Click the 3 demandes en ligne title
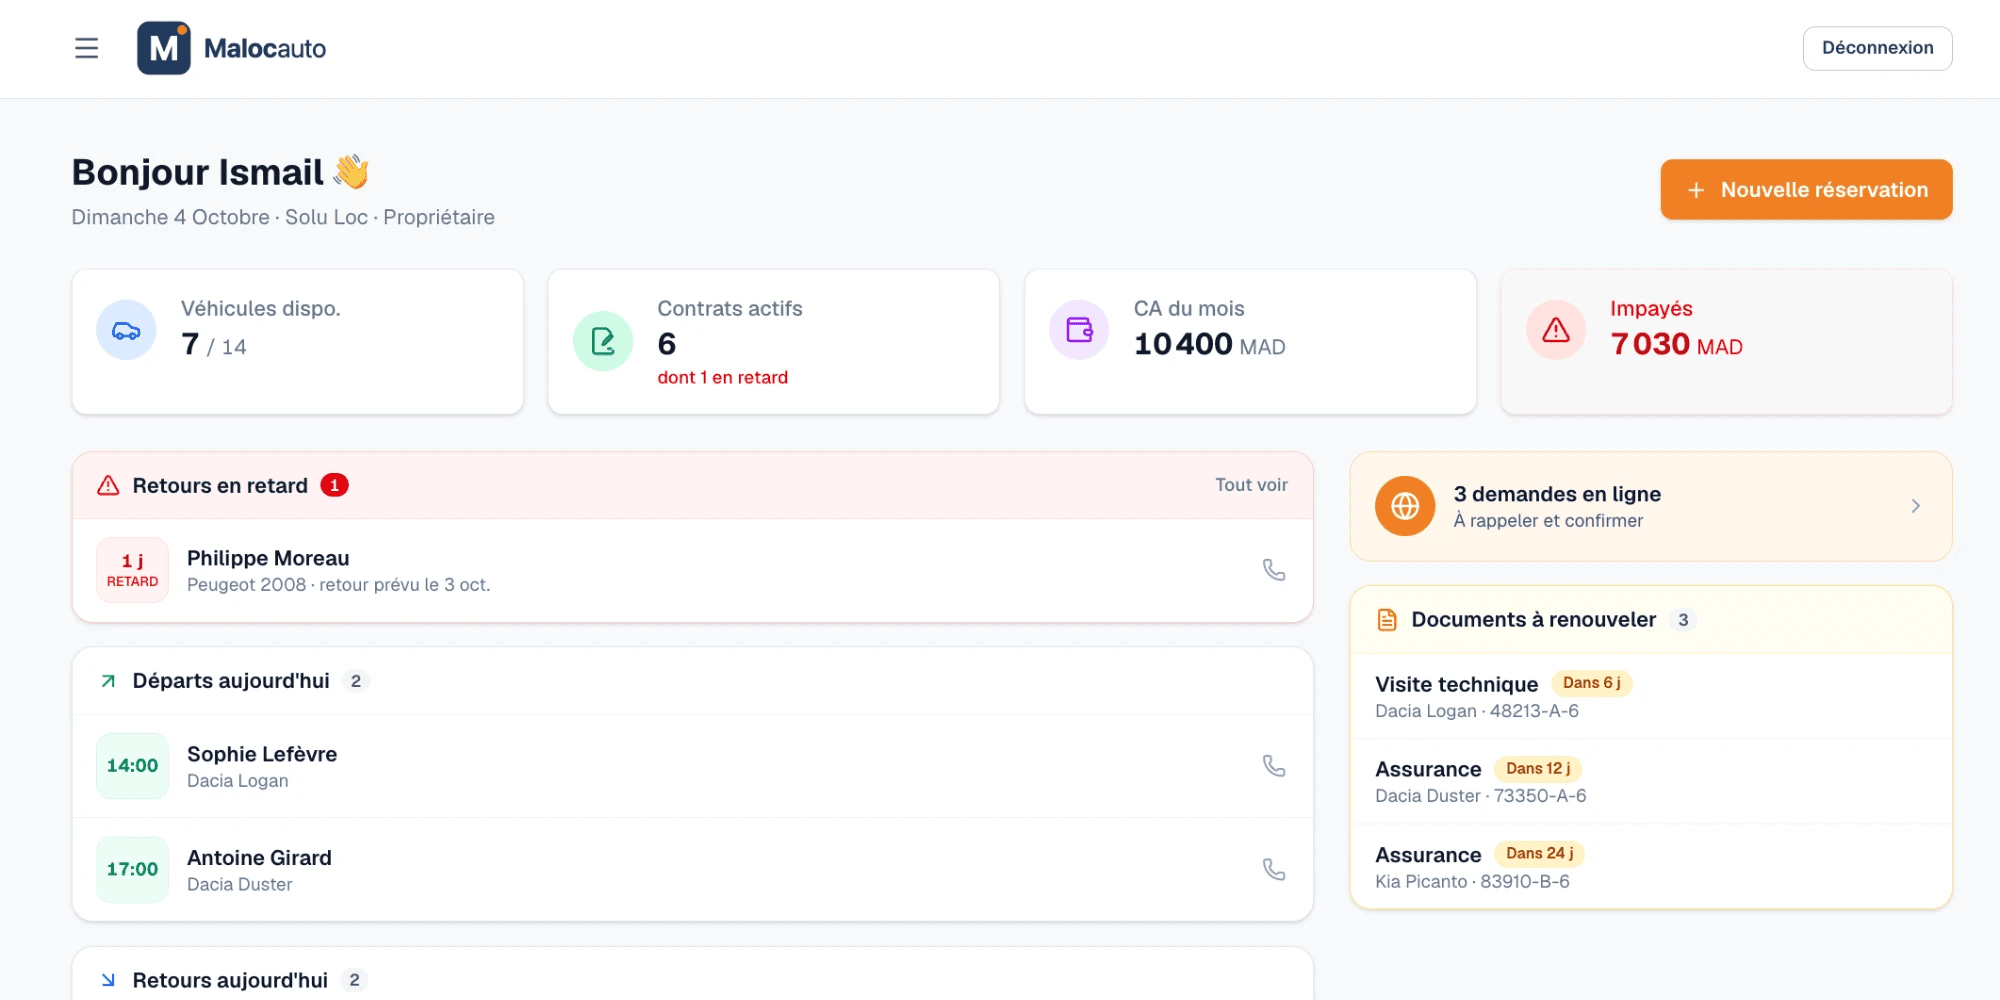 tap(1557, 494)
